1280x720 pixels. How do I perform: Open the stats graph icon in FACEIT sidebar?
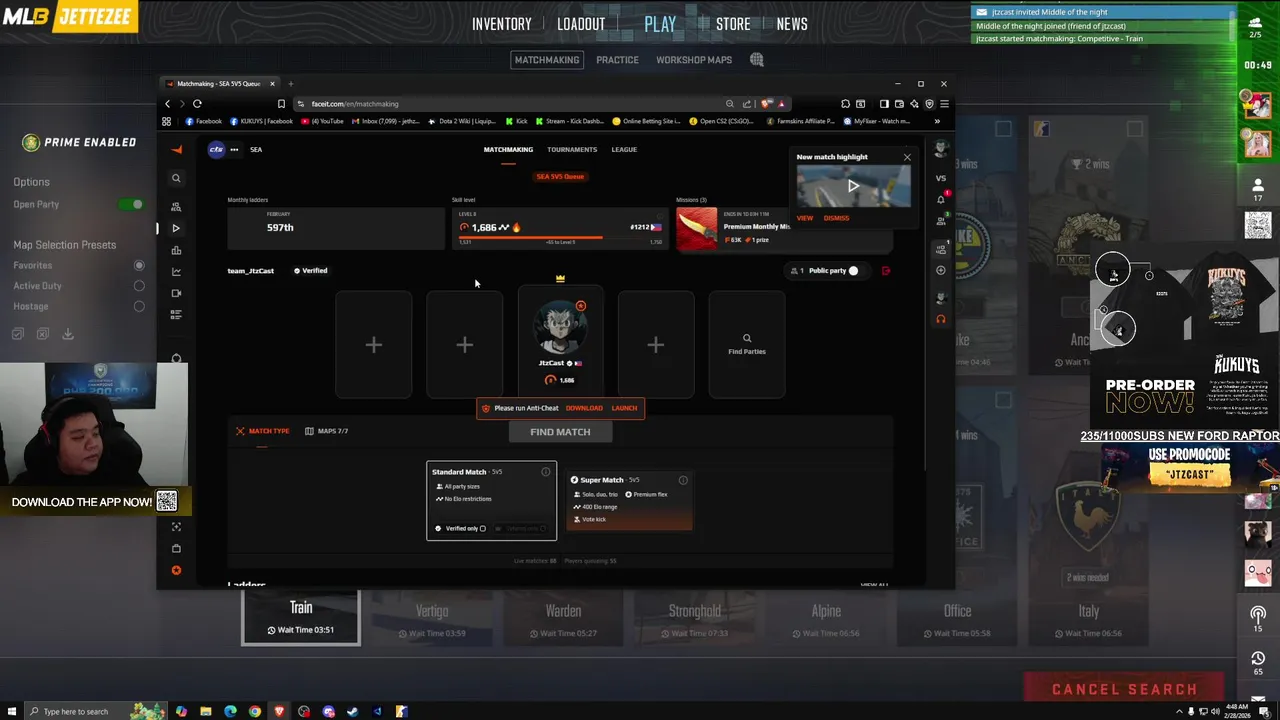coord(176,272)
